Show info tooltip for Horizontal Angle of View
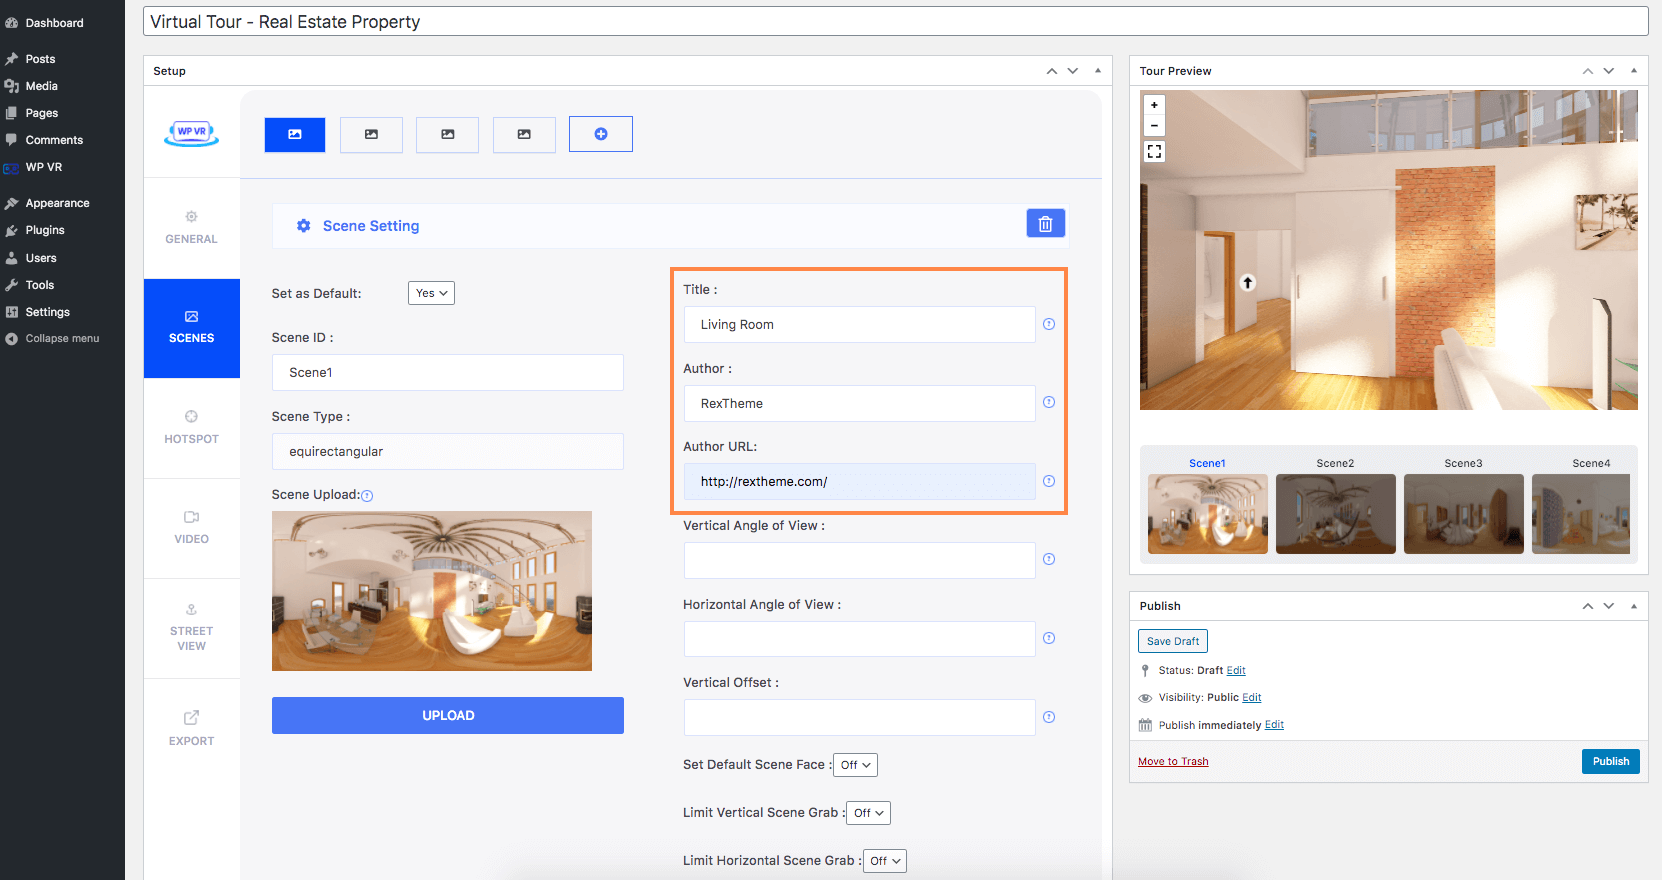Viewport: 1662px width, 880px height. coord(1049,638)
